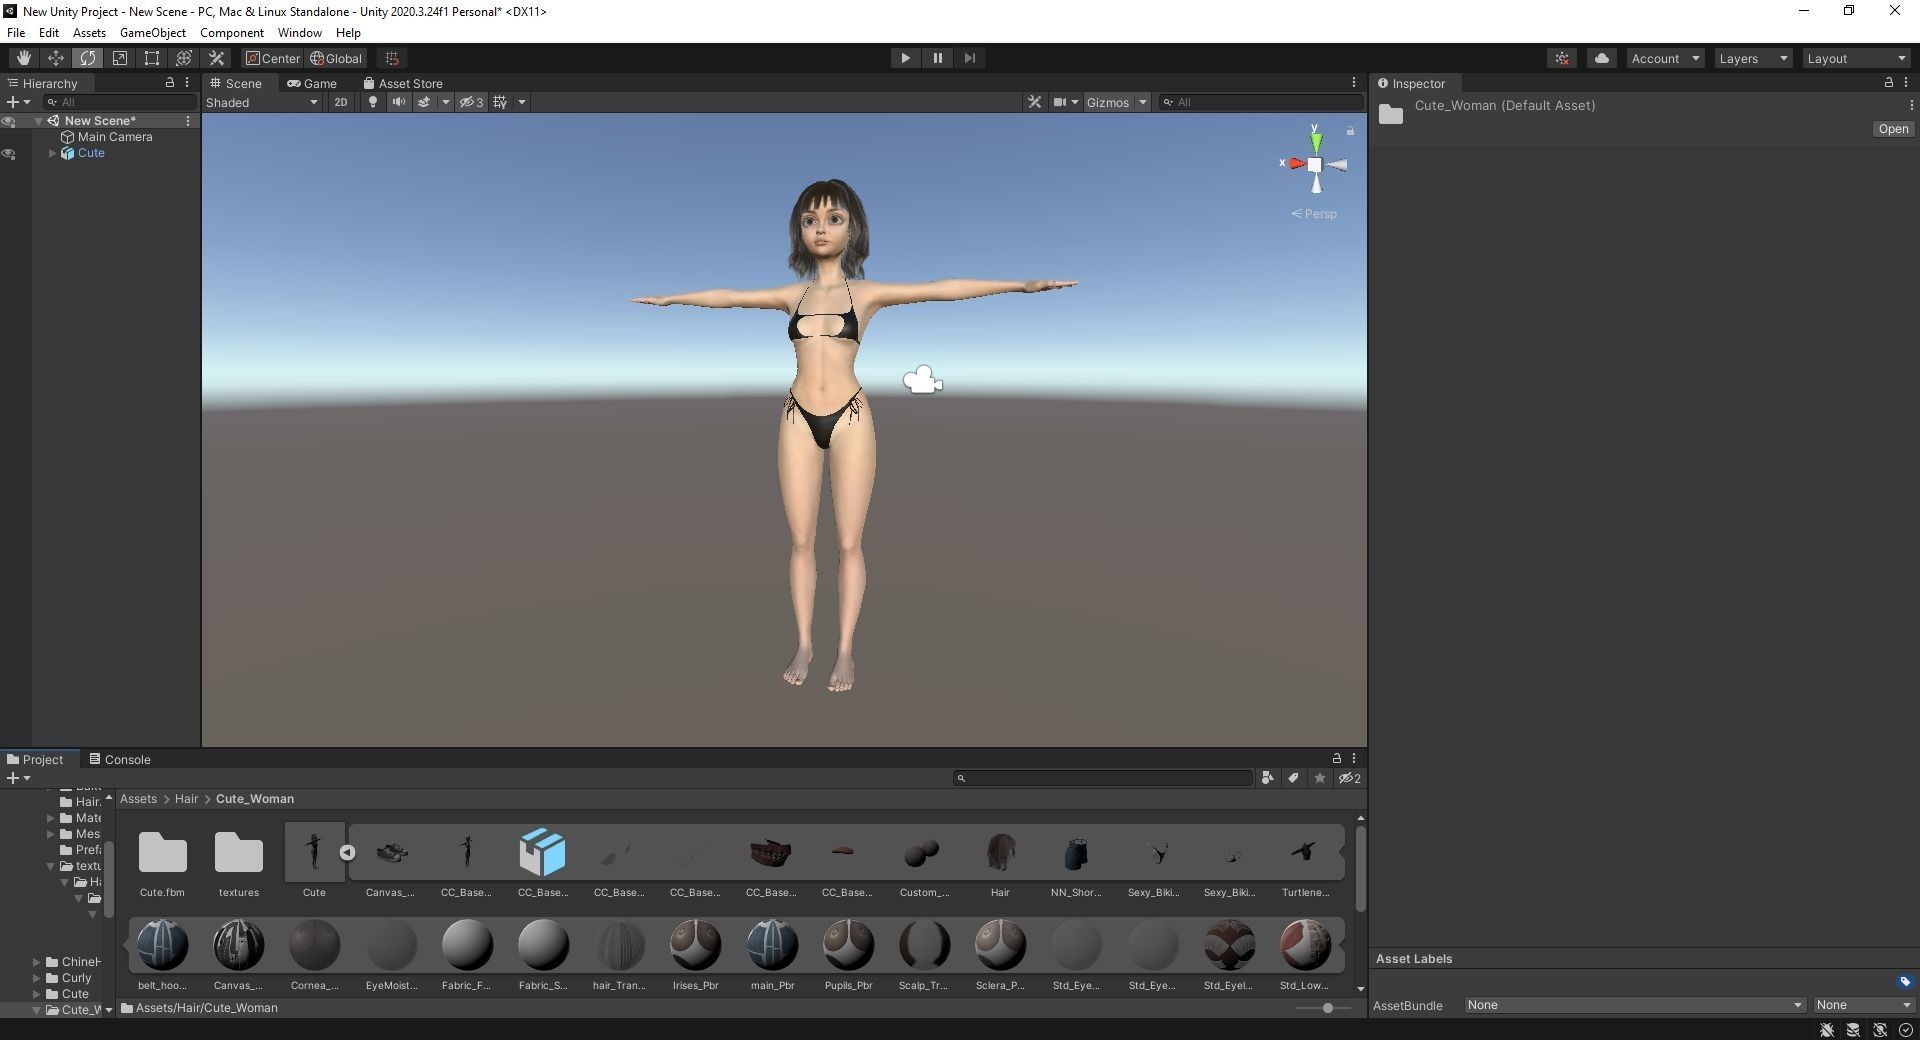Open the Component menu
The image size is (1920, 1040).
[232, 32]
